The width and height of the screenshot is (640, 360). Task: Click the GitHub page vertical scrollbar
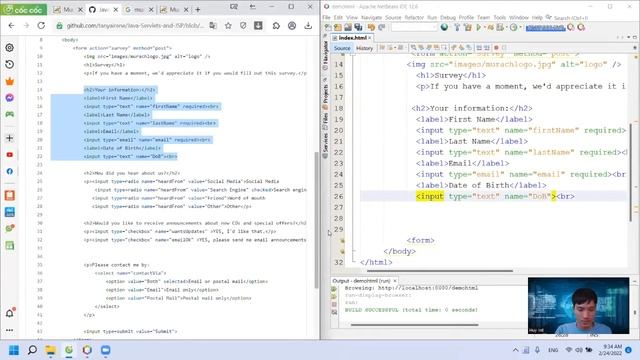pyautogui.click(x=316, y=220)
